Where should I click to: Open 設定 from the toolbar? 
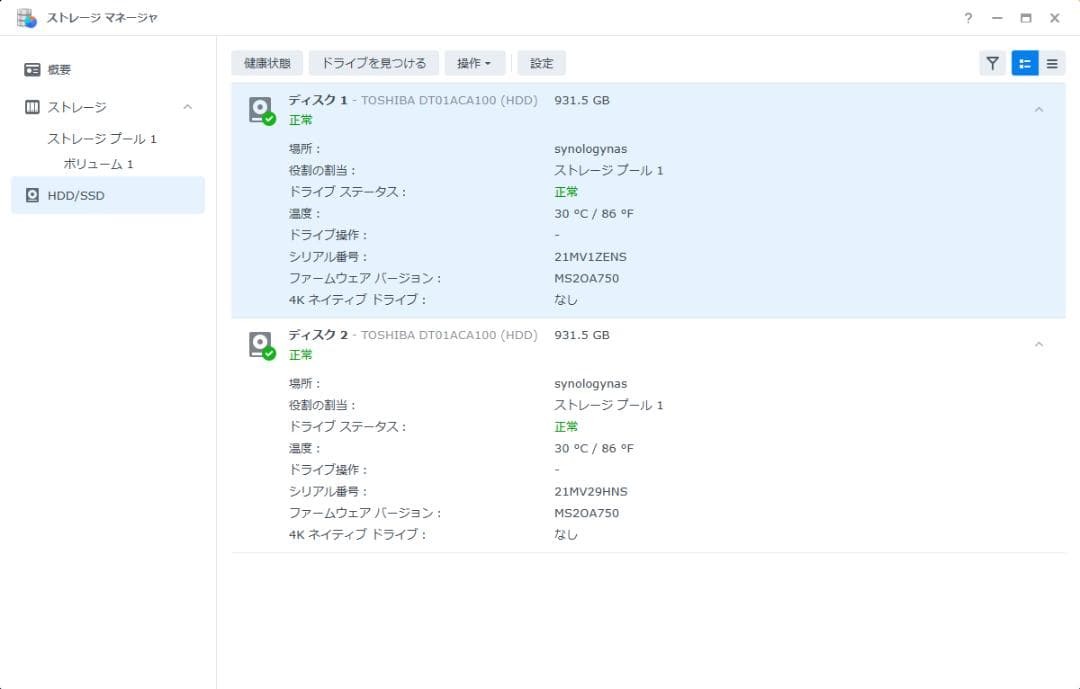click(x=541, y=62)
